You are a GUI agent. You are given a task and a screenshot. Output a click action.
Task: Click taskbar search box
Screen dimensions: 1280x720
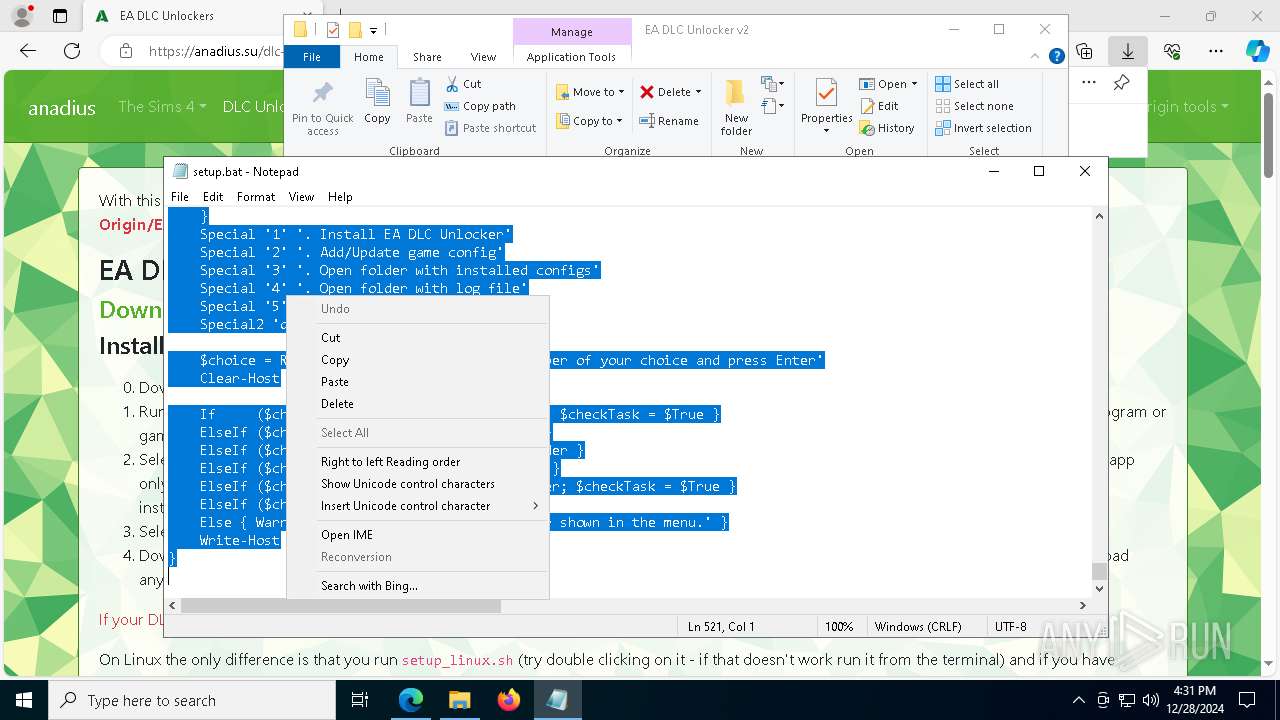(191, 700)
